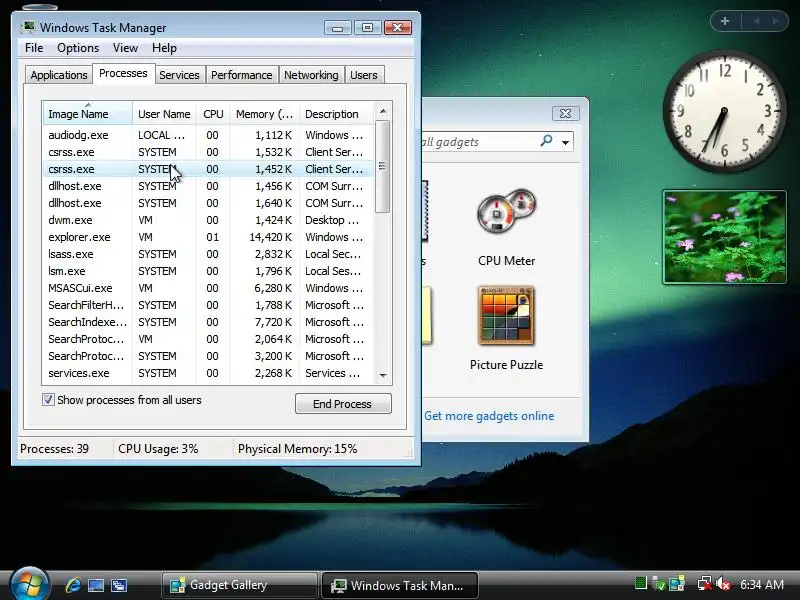Click Switch between windows quick launch icon
Screen dimensions: 800x600
(119, 585)
